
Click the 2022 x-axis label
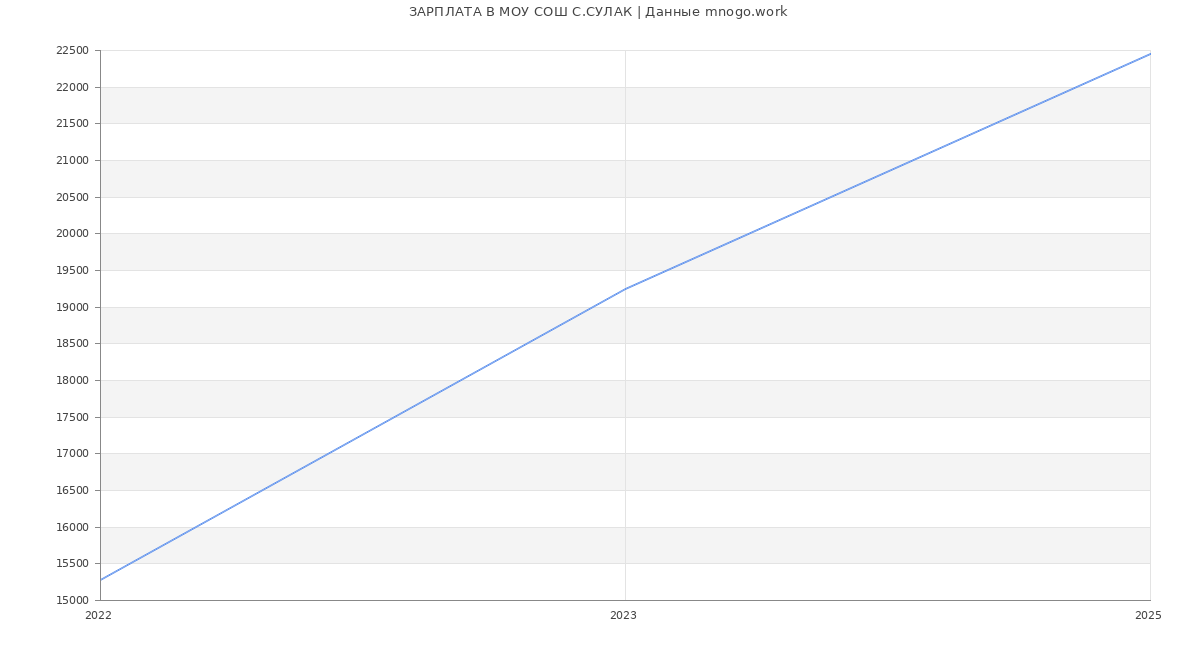(99, 616)
